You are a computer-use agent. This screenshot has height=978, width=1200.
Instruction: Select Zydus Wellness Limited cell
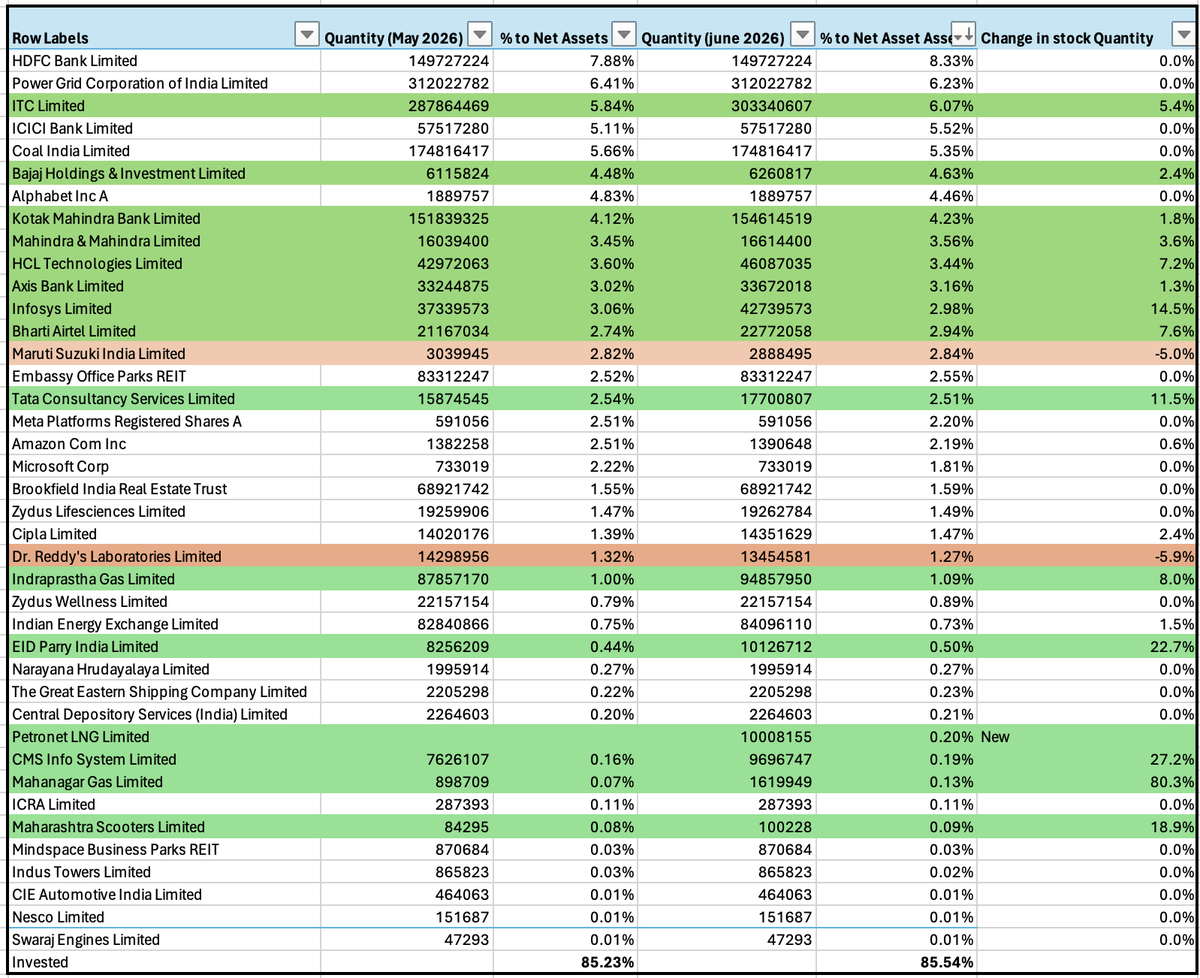click(163, 601)
